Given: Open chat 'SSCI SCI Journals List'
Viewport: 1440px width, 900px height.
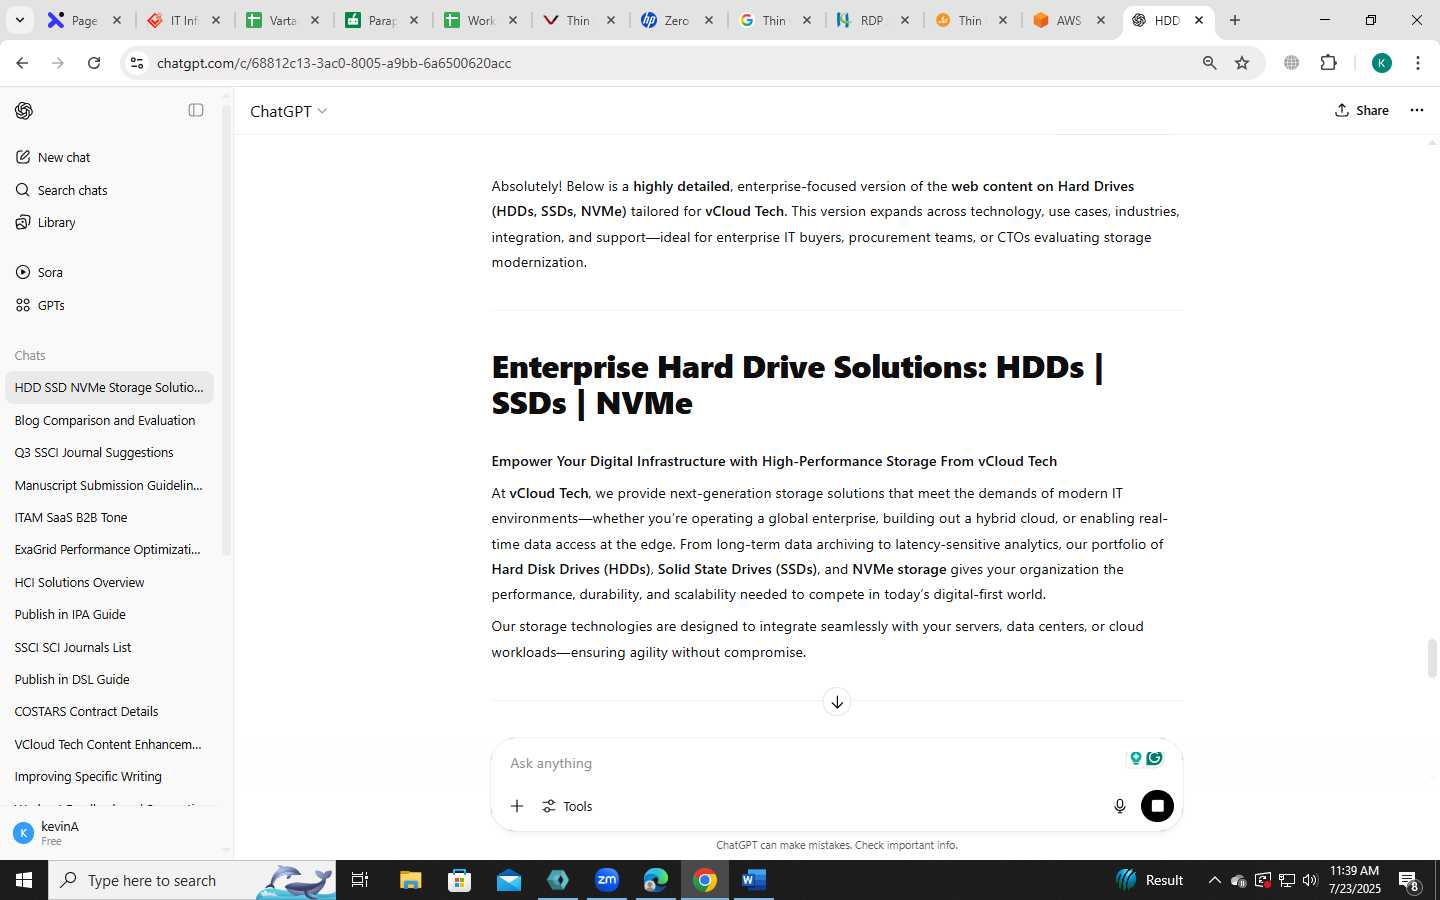Looking at the screenshot, I should (x=110, y=647).
